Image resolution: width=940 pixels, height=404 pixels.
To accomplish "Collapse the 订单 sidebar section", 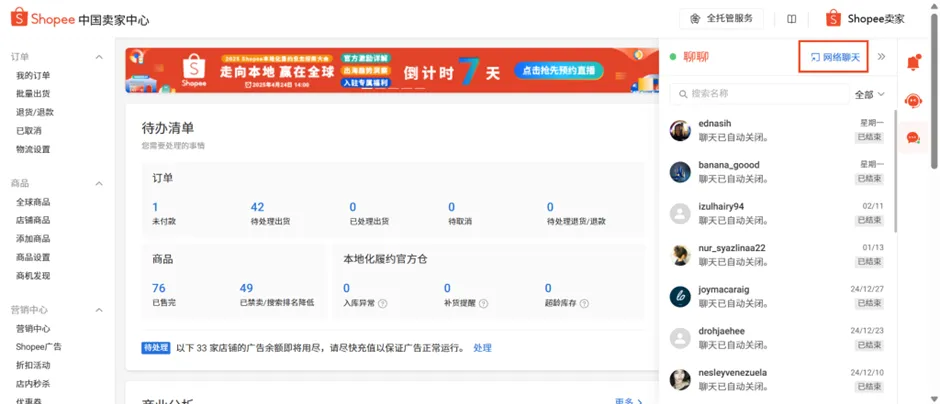I will 100,57.
